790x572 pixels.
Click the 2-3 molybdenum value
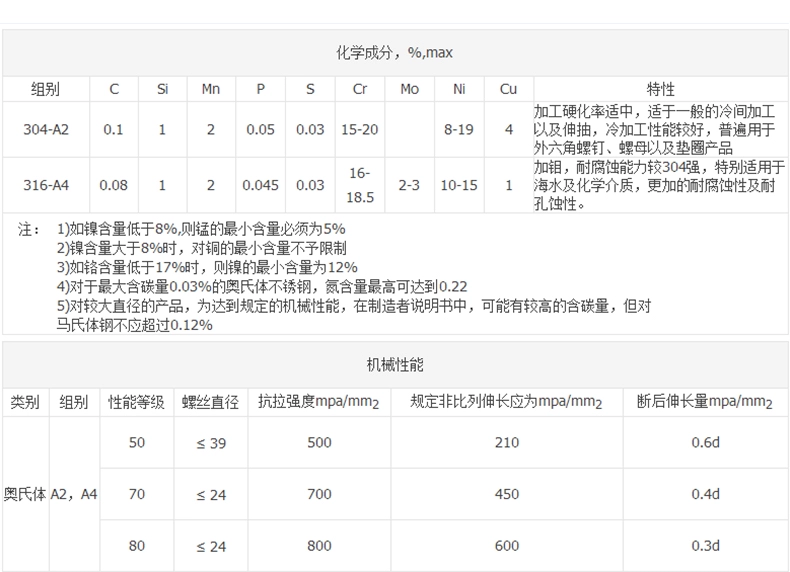(x=409, y=185)
